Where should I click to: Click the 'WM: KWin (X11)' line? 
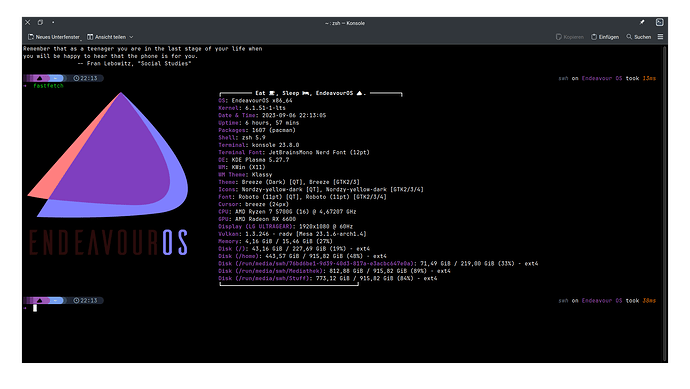coord(242,167)
